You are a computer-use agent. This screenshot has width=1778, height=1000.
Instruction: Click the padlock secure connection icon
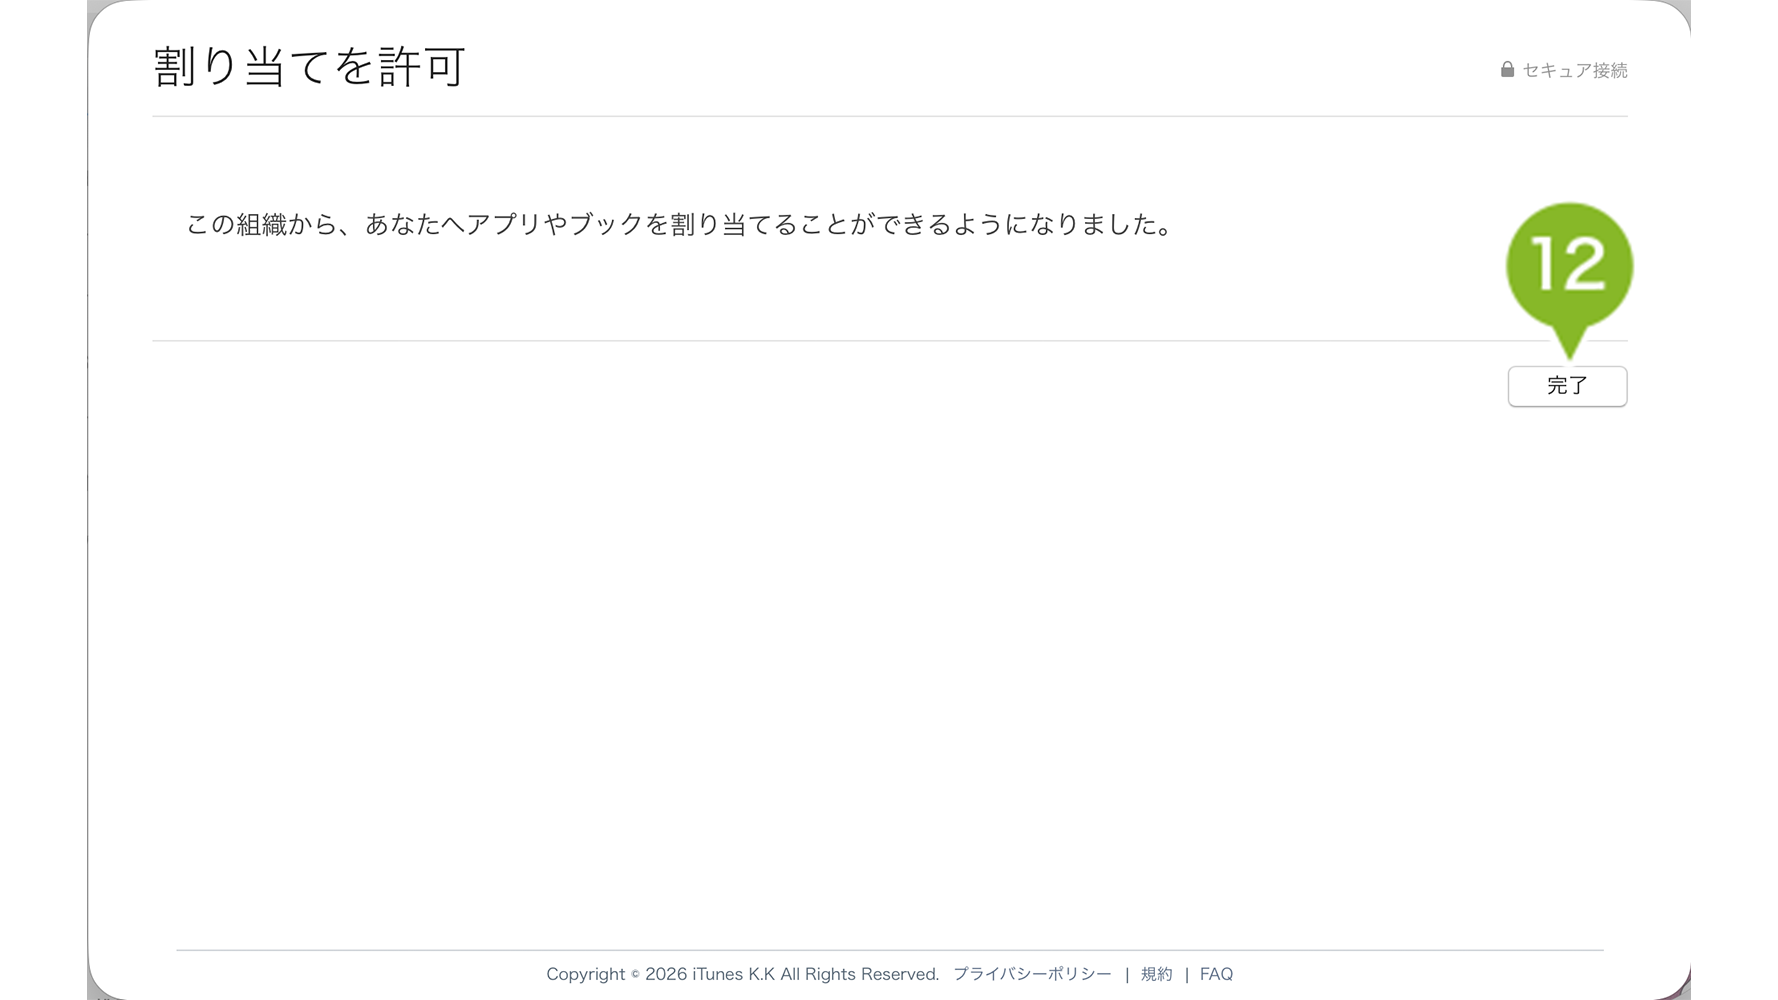pos(1507,69)
